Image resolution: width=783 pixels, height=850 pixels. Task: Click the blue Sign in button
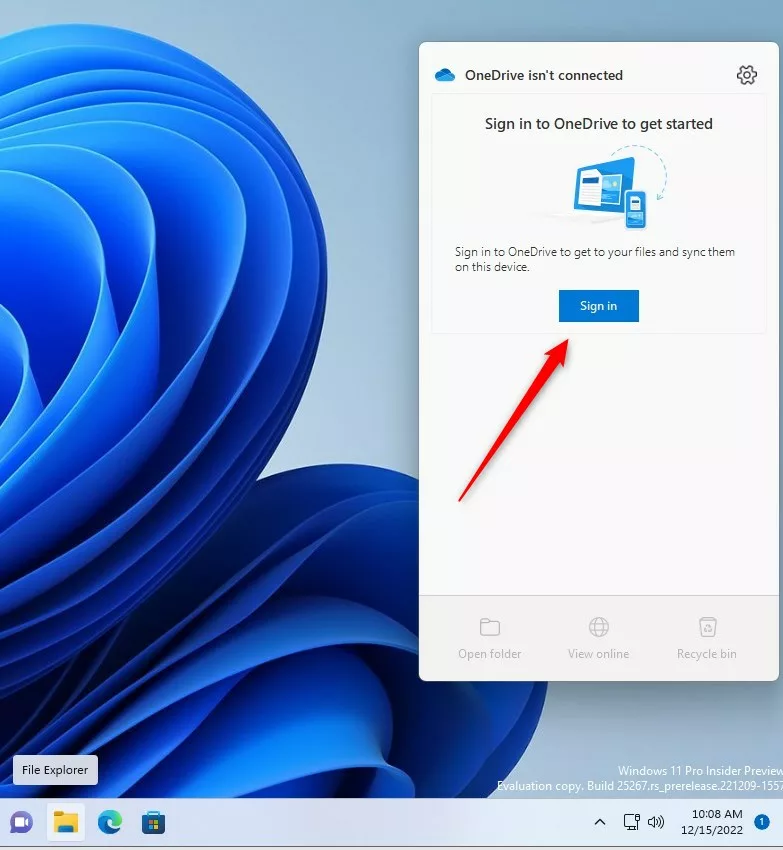(599, 306)
